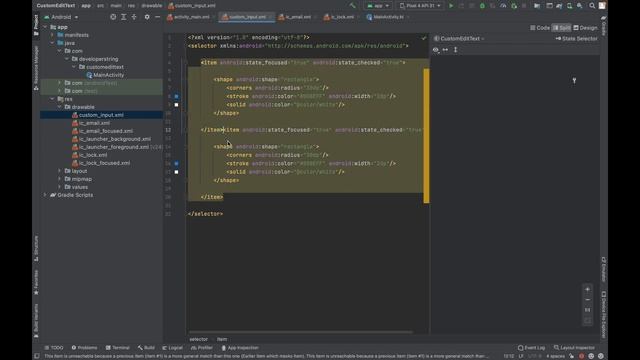
Task: Open the Build Variants tool window
Action: 36,320
